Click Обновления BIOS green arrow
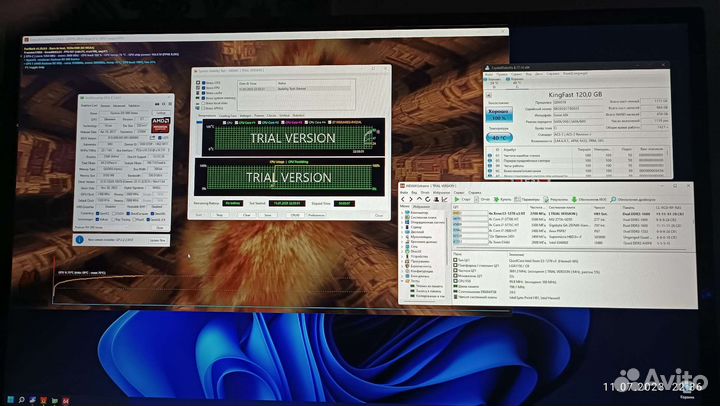The height and width of the screenshot is (406, 720). pos(589,199)
